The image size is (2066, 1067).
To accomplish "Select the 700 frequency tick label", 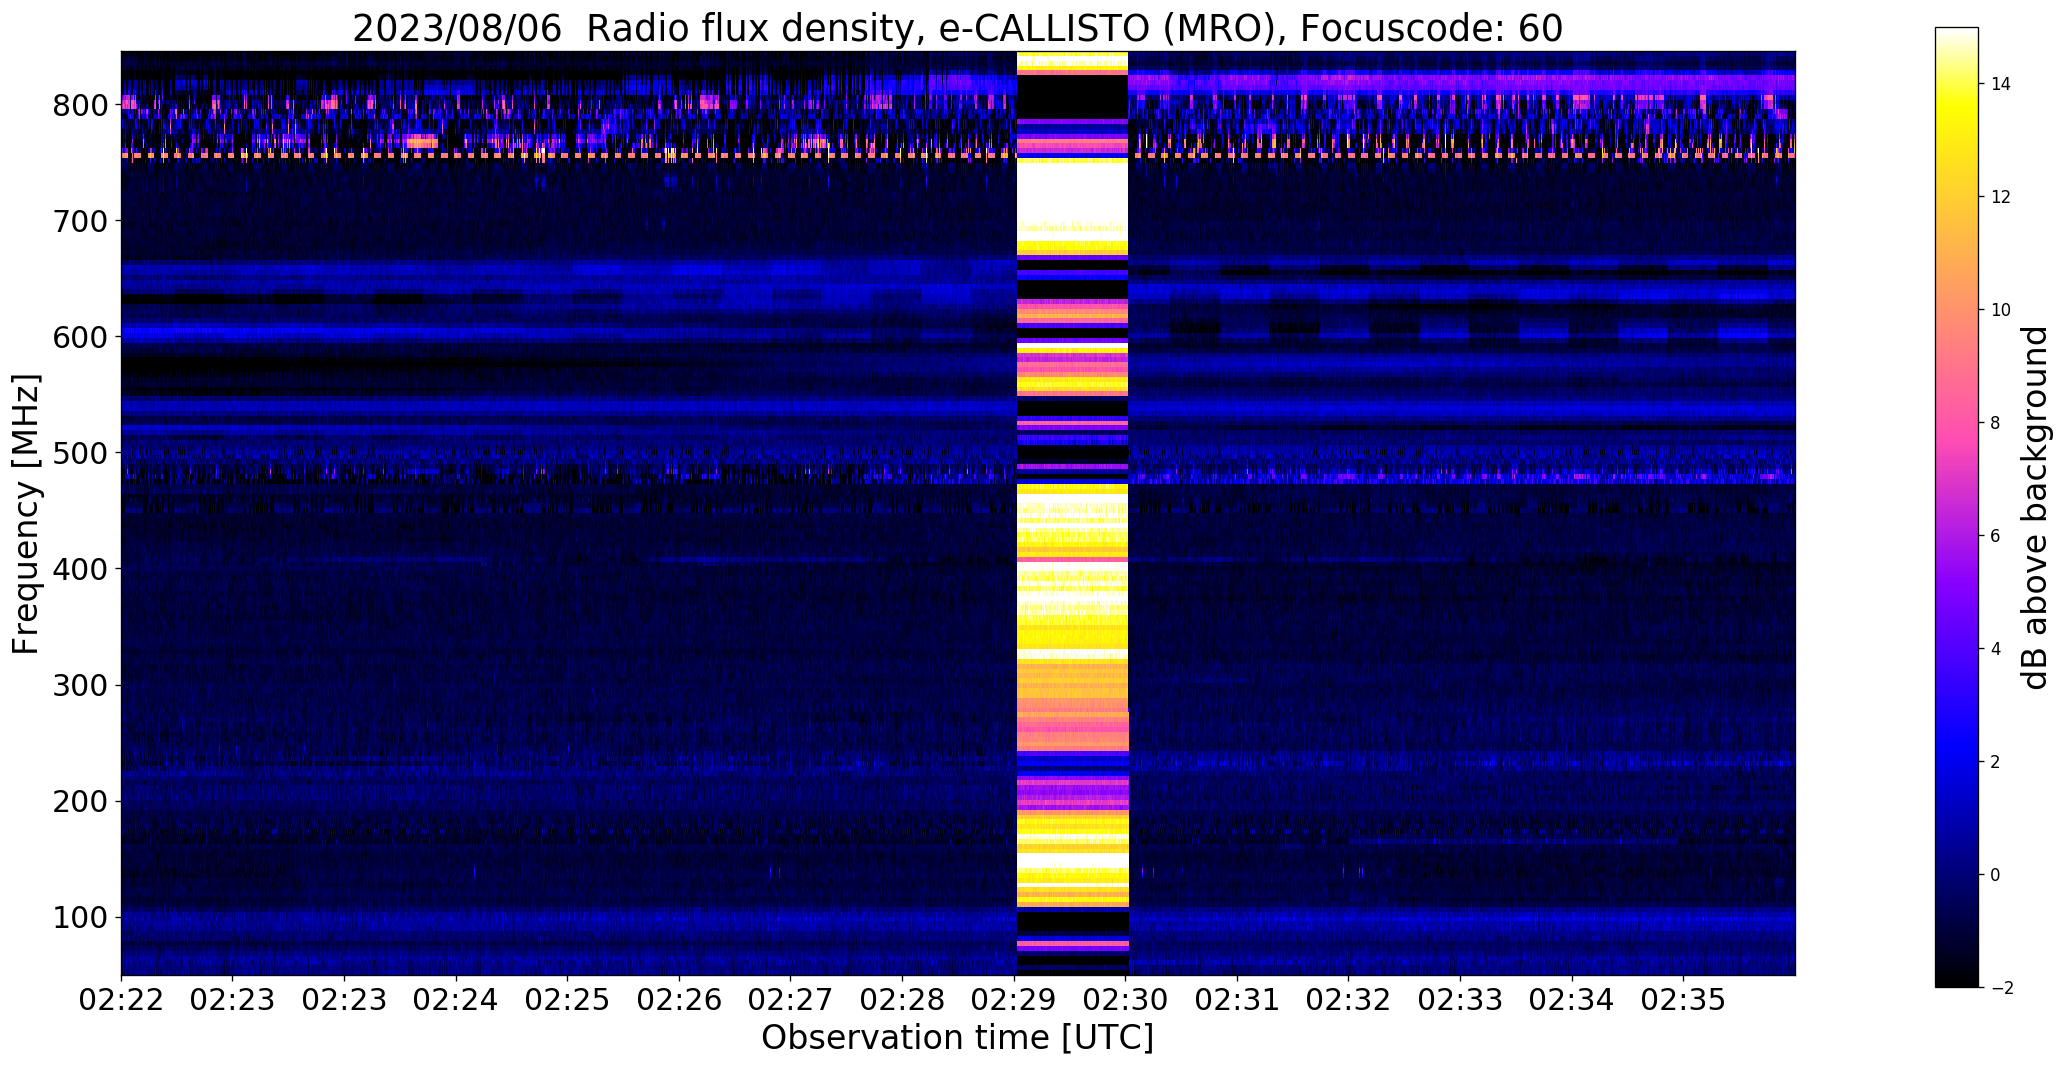I will tap(81, 221).
